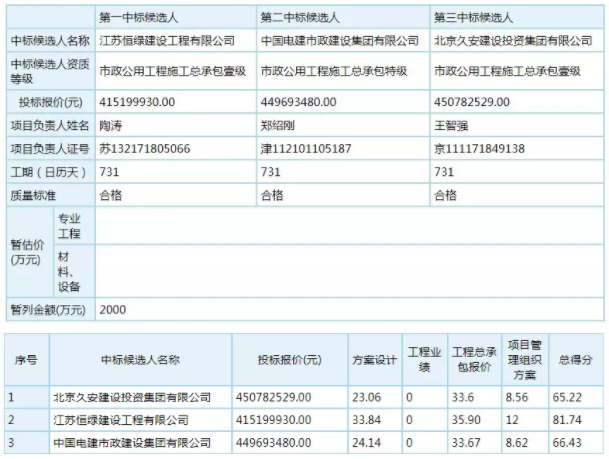Click bid price 415199930.00 in the top table
609x459 pixels.
click(x=137, y=102)
